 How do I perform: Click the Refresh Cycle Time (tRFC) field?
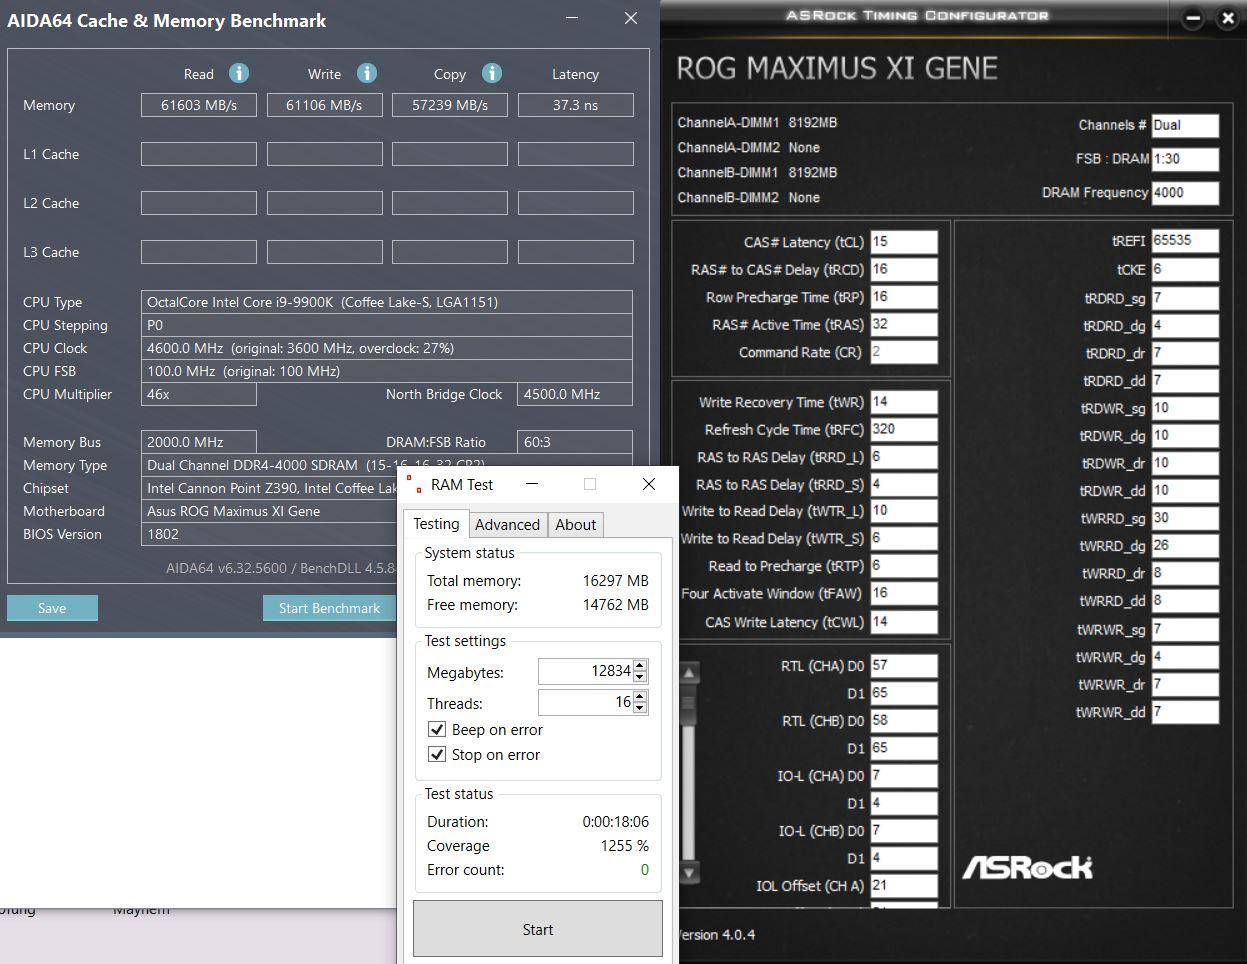pos(904,429)
